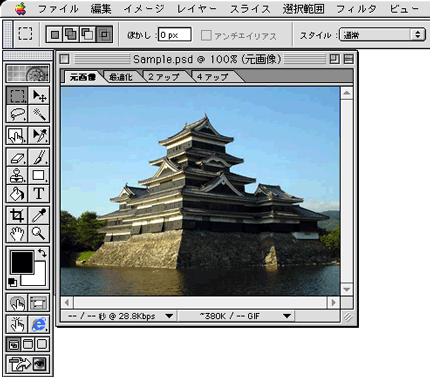Open the 選択範囲 menu
This screenshot has height=377, width=430.
click(x=303, y=9)
